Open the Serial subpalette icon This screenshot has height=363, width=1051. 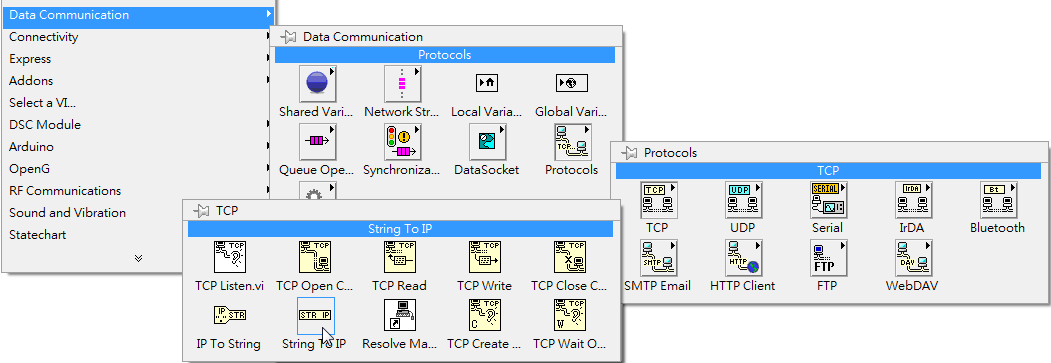(x=828, y=200)
